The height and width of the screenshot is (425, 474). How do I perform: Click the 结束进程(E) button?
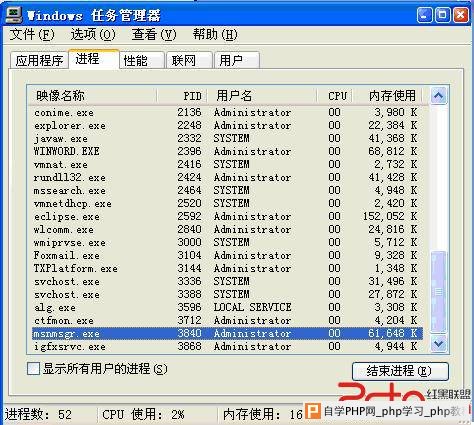(400, 371)
